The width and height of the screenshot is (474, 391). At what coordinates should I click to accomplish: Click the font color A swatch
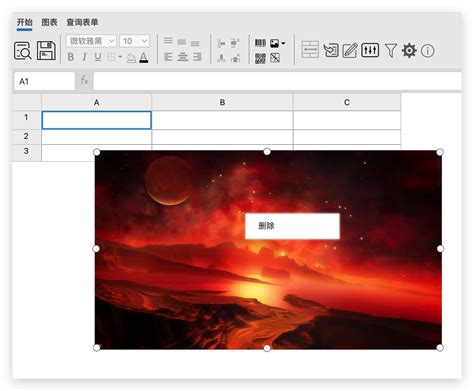(144, 58)
